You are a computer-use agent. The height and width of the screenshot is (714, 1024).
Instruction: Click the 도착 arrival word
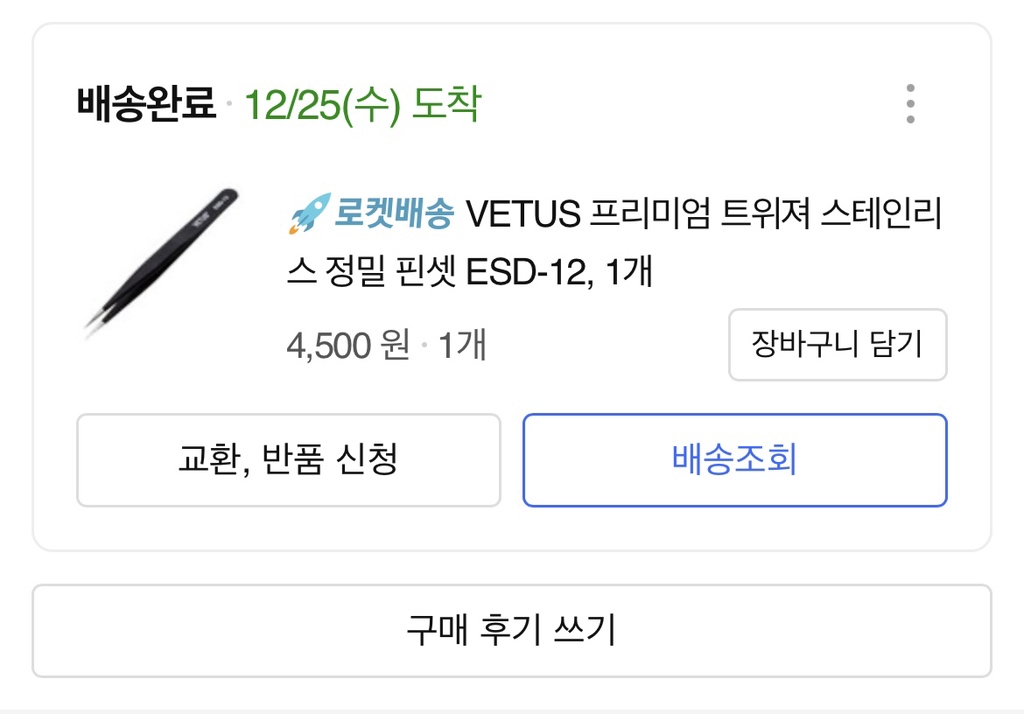[447, 104]
